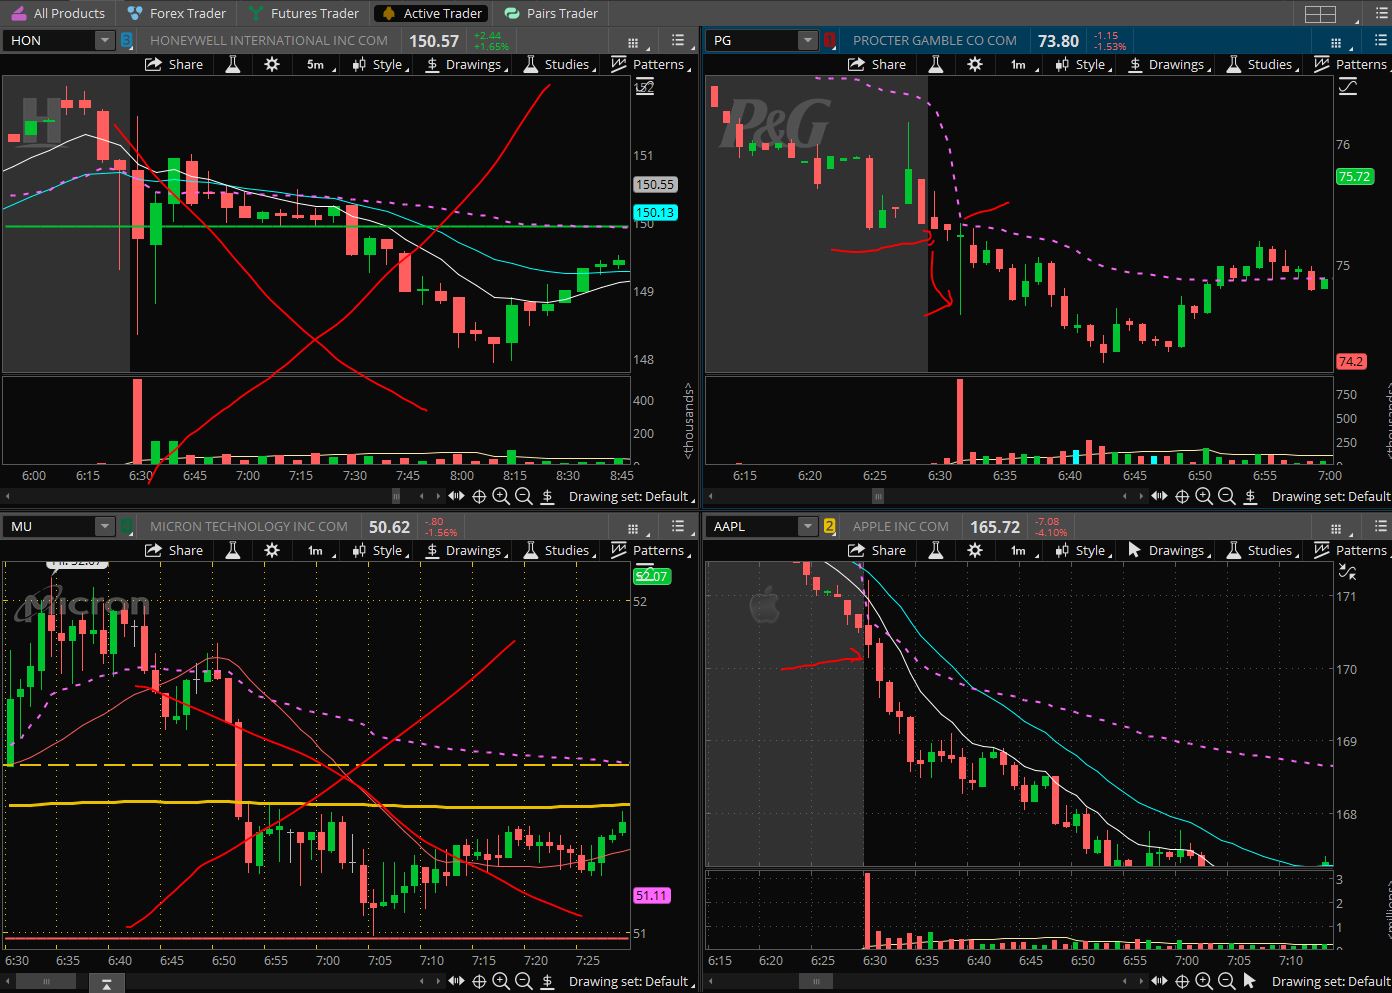The width and height of the screenshot is (1392, 993).
Task: Open chart settings gear in the HON panel
Action: pos(272,64)
